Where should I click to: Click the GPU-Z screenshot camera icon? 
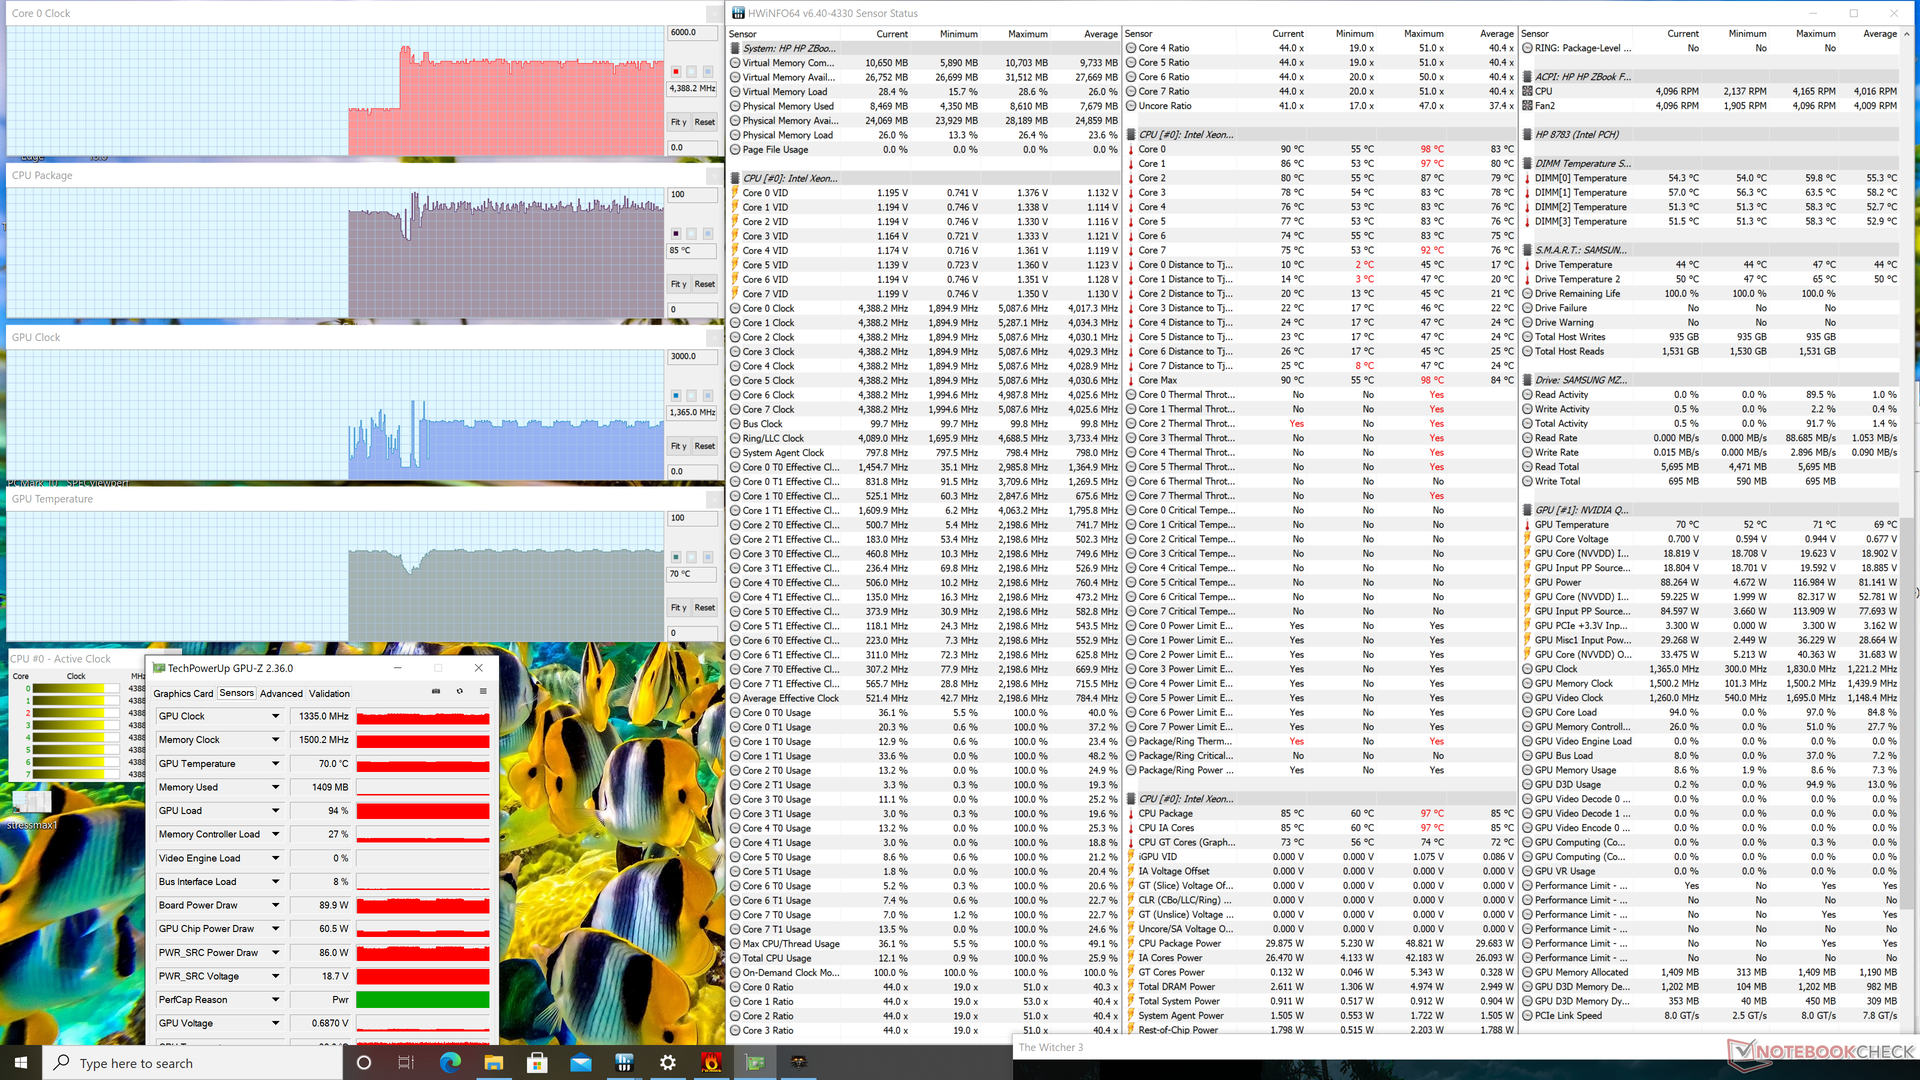tap(436, 691)
